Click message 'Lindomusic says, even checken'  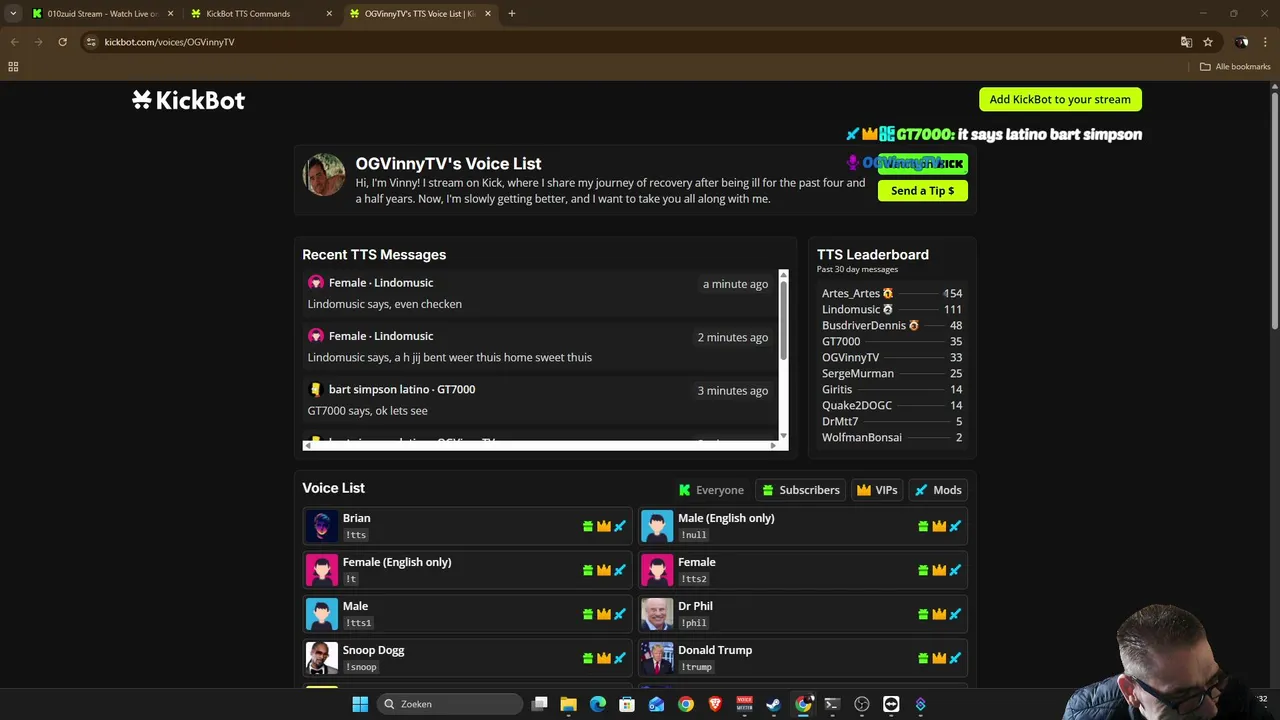pos(385,304)
